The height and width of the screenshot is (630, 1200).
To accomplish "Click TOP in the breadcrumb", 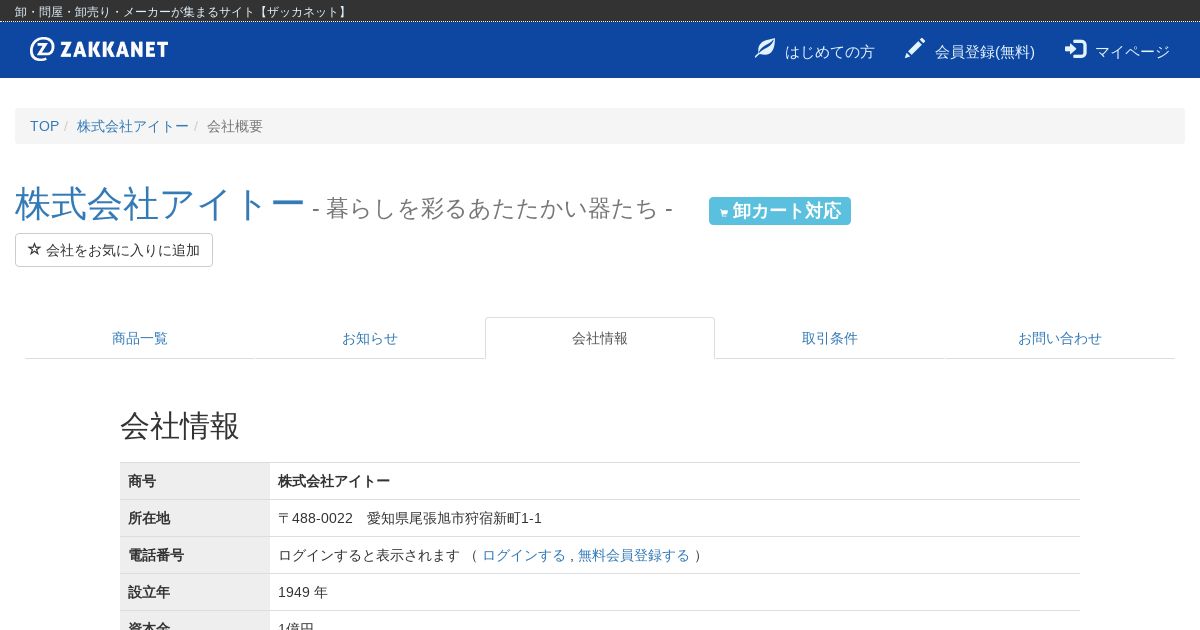I will [44, 126].
